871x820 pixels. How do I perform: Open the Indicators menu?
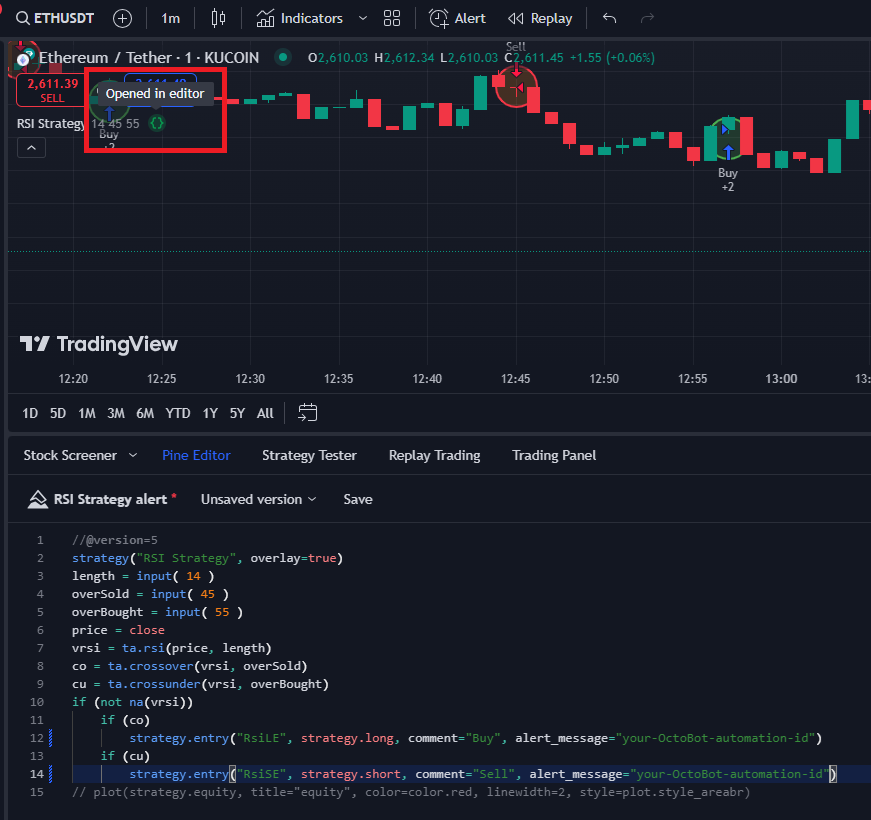tap(299, 18)
